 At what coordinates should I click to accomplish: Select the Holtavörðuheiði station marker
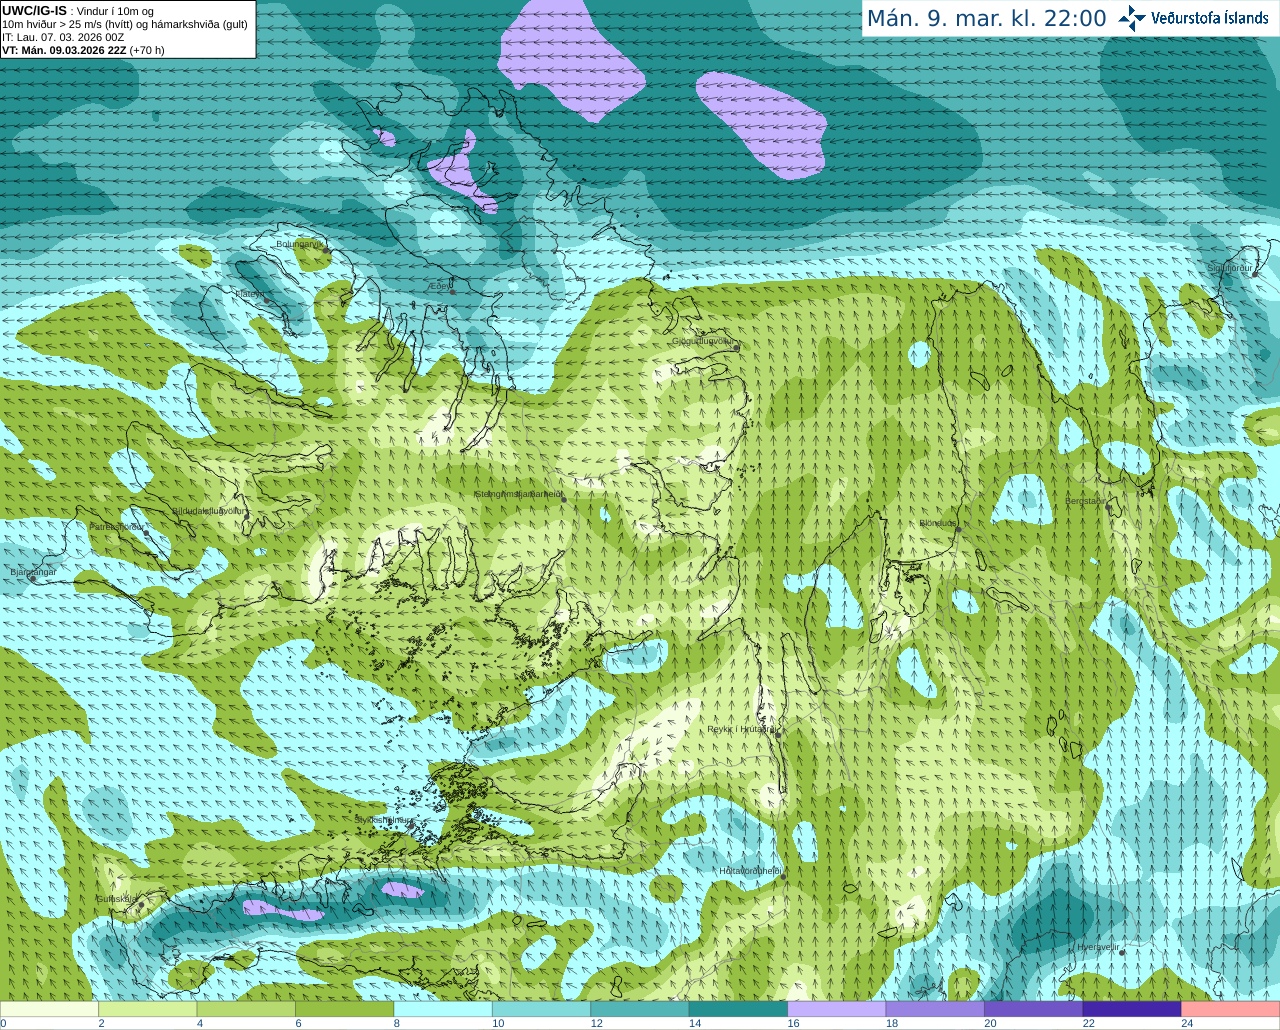coord(783,876)
